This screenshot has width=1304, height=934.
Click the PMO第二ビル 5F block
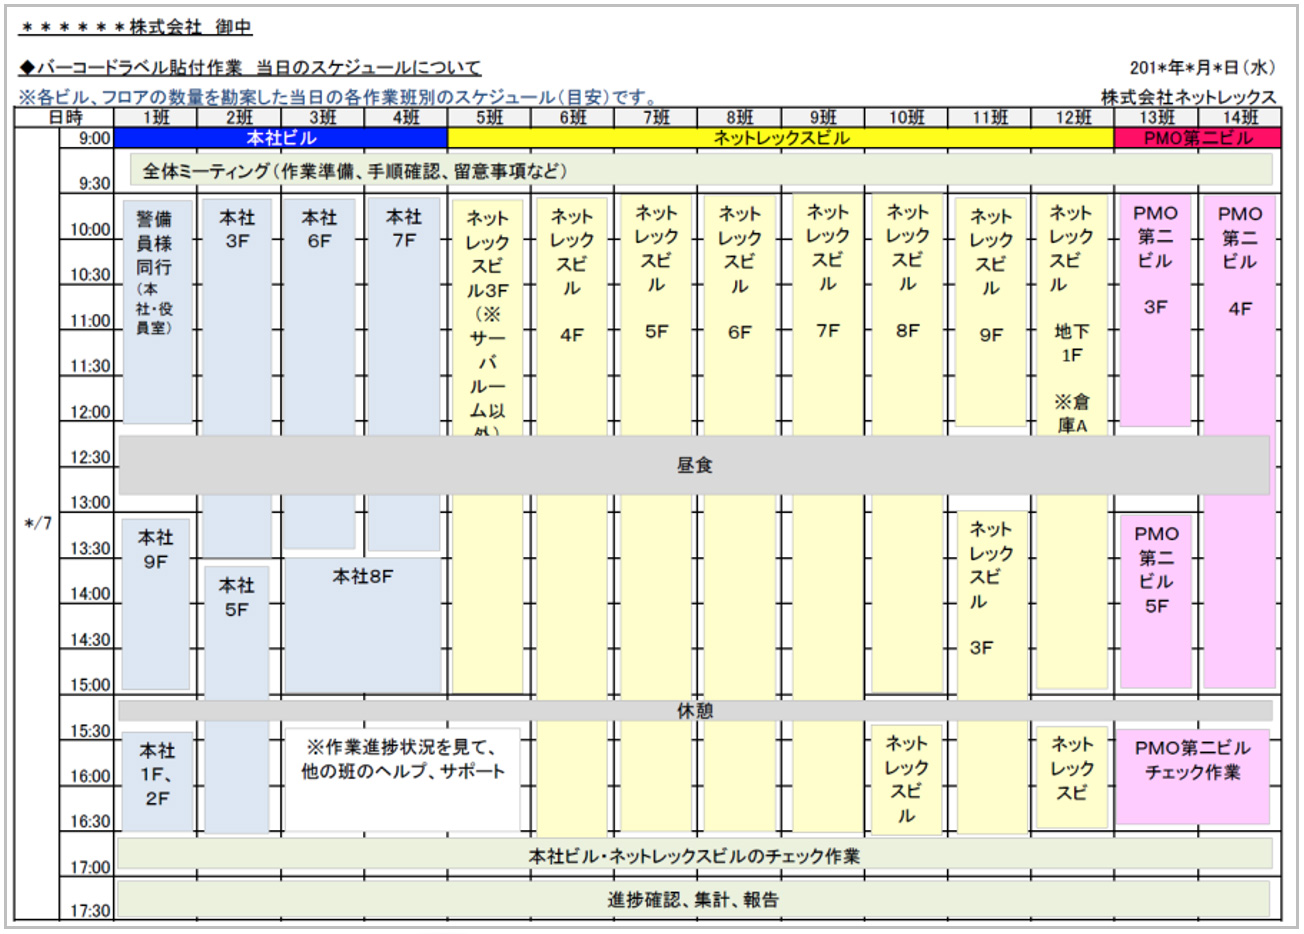1156,604
